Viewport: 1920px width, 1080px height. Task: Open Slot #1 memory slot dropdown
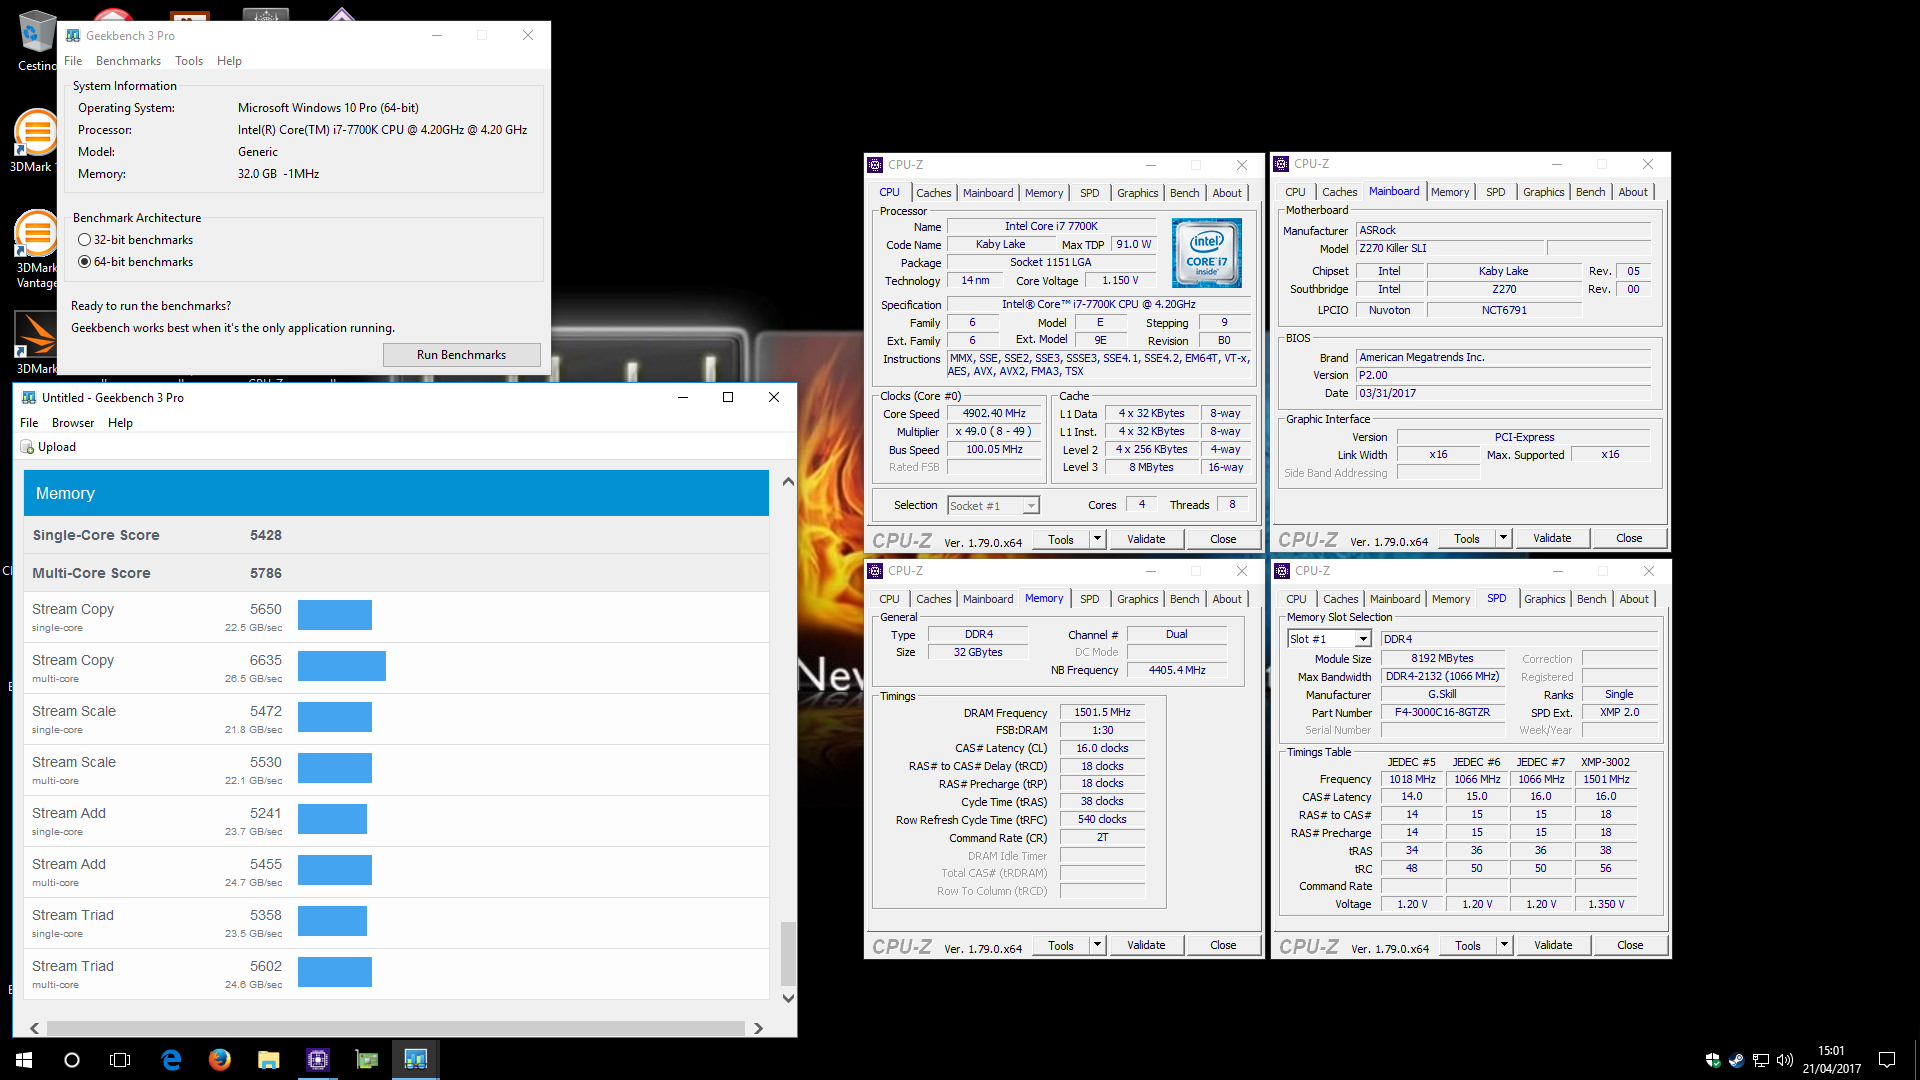coord(1328,639)
